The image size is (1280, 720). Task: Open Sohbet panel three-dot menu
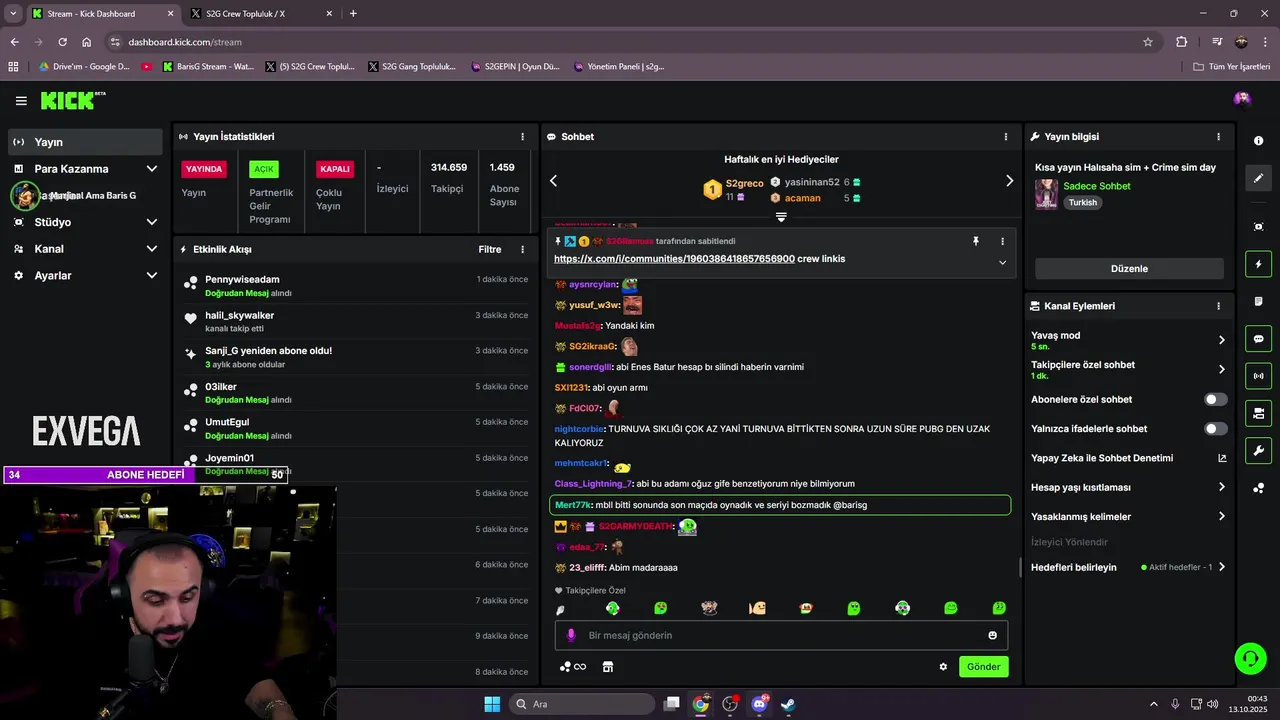point(1006,137)
